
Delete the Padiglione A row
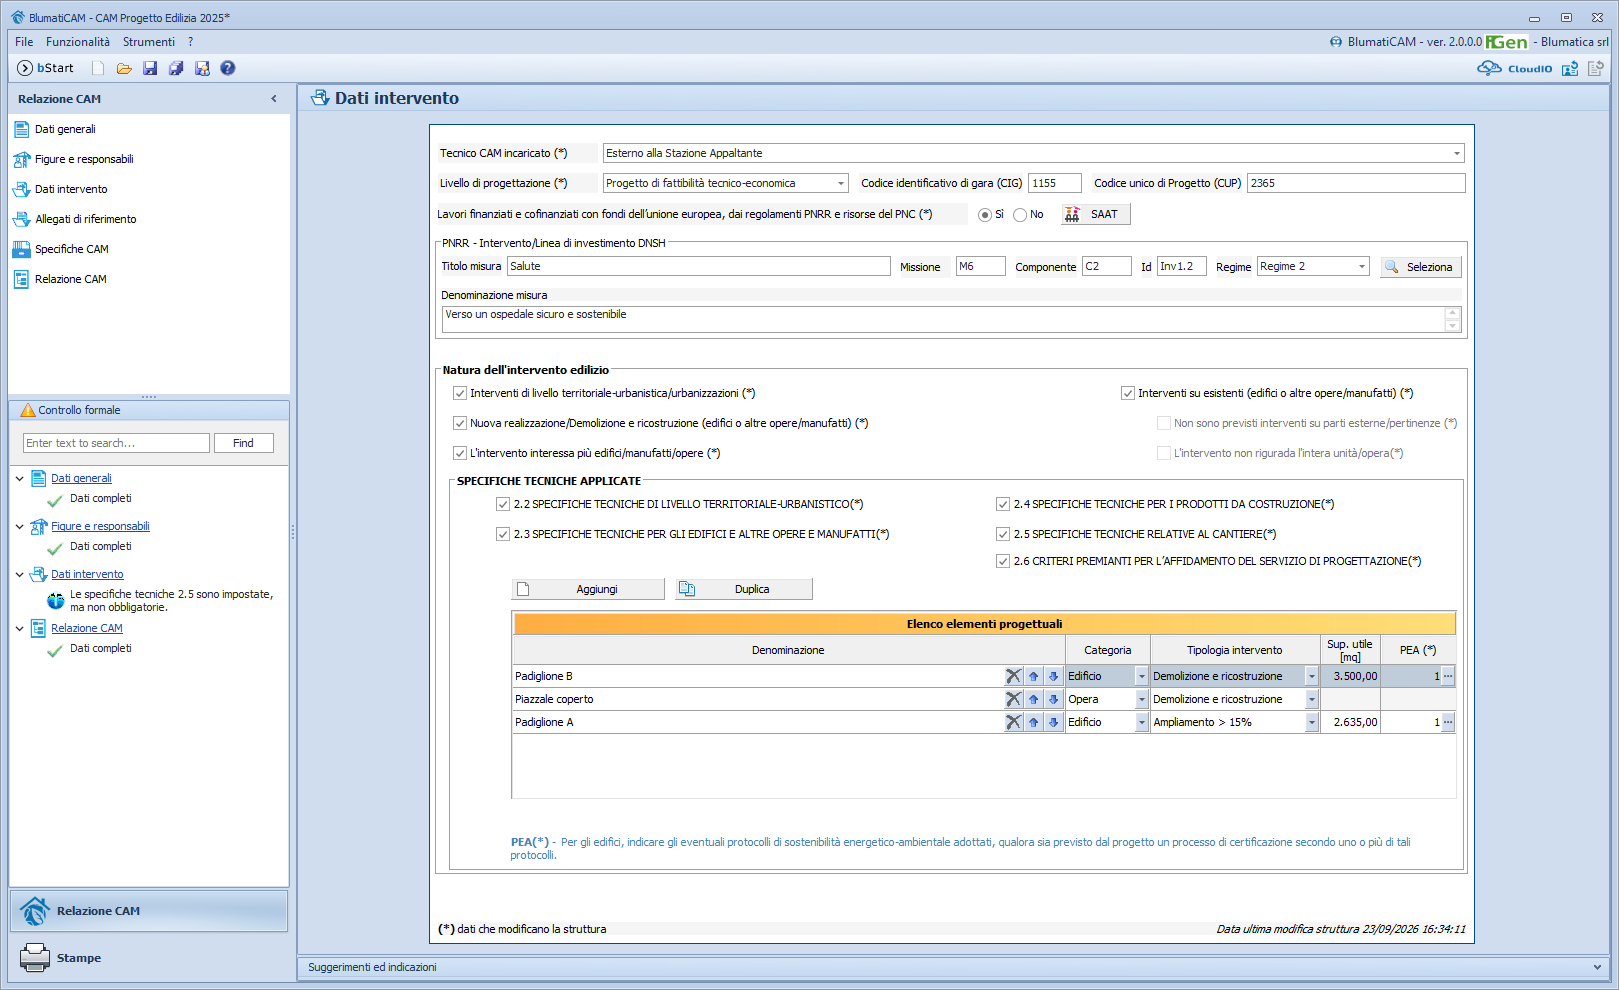[x=1014, y=722]
